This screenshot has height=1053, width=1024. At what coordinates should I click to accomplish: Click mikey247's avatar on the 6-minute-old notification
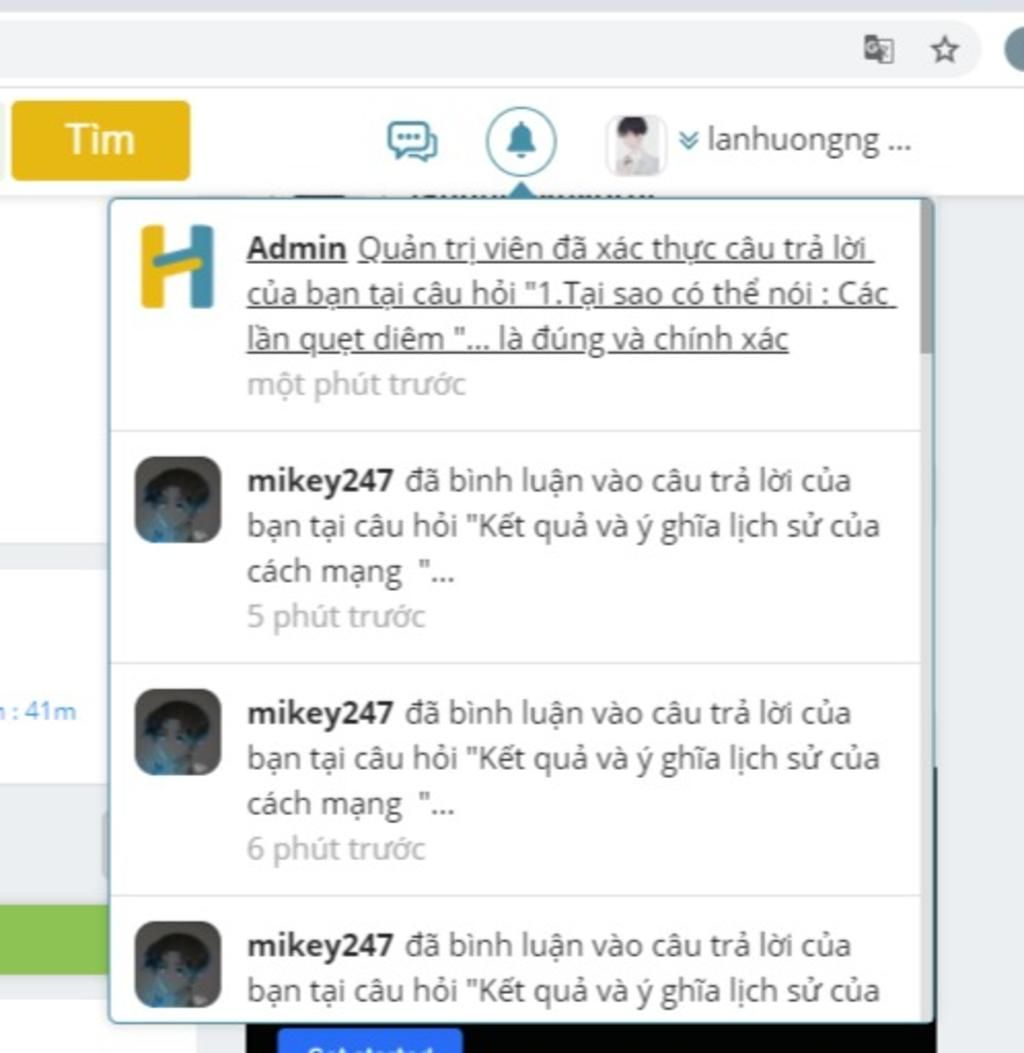tap(178, 733)
